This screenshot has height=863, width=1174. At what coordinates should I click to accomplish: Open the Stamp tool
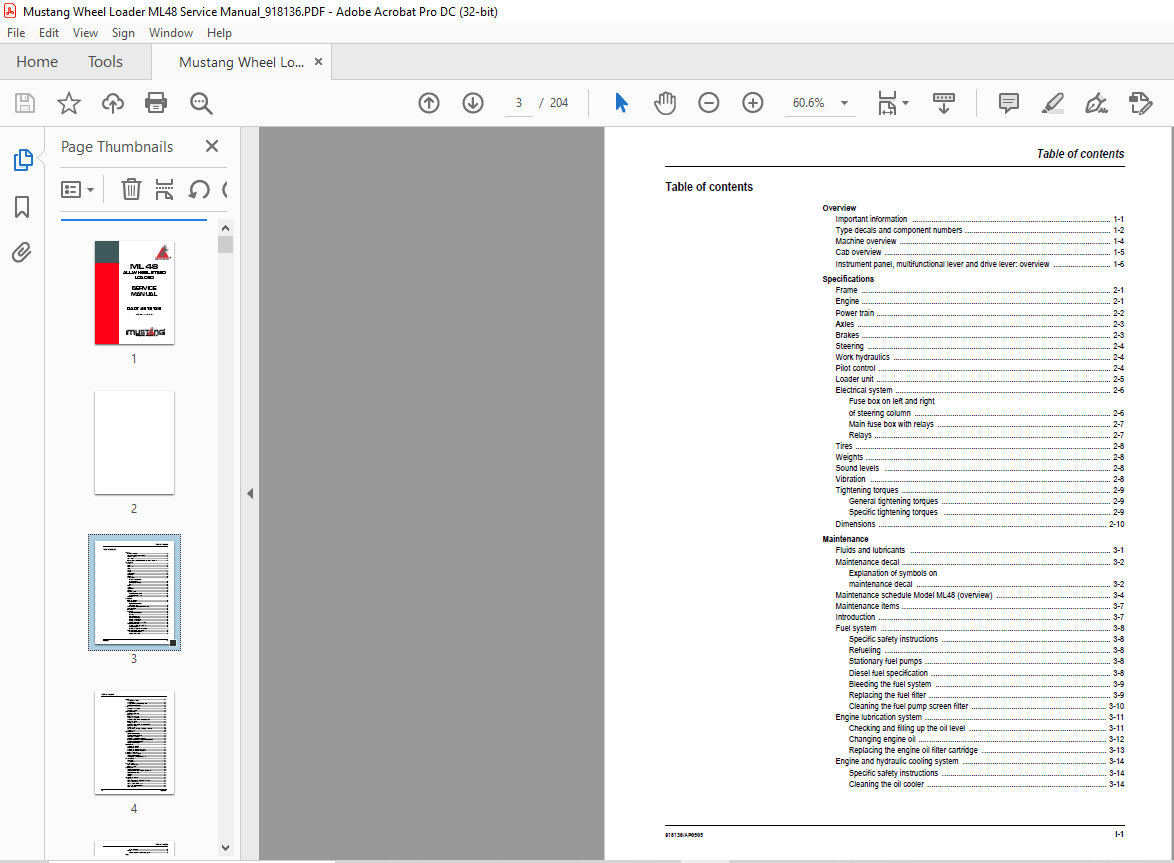1140,103
